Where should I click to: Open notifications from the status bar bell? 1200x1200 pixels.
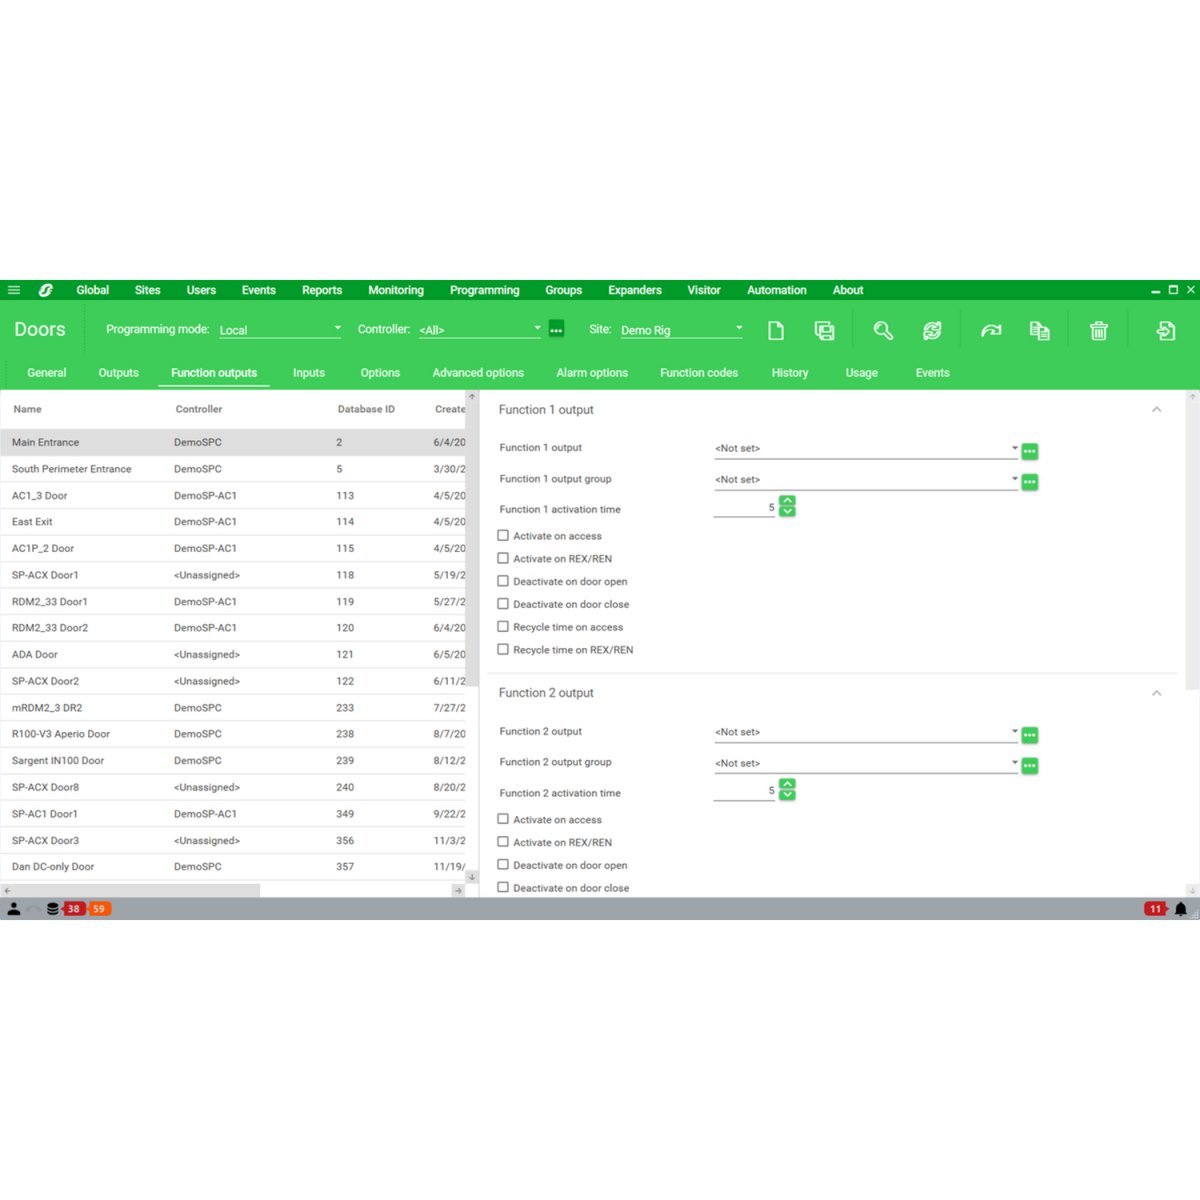pyautogui.click(x=1181, y=908)
